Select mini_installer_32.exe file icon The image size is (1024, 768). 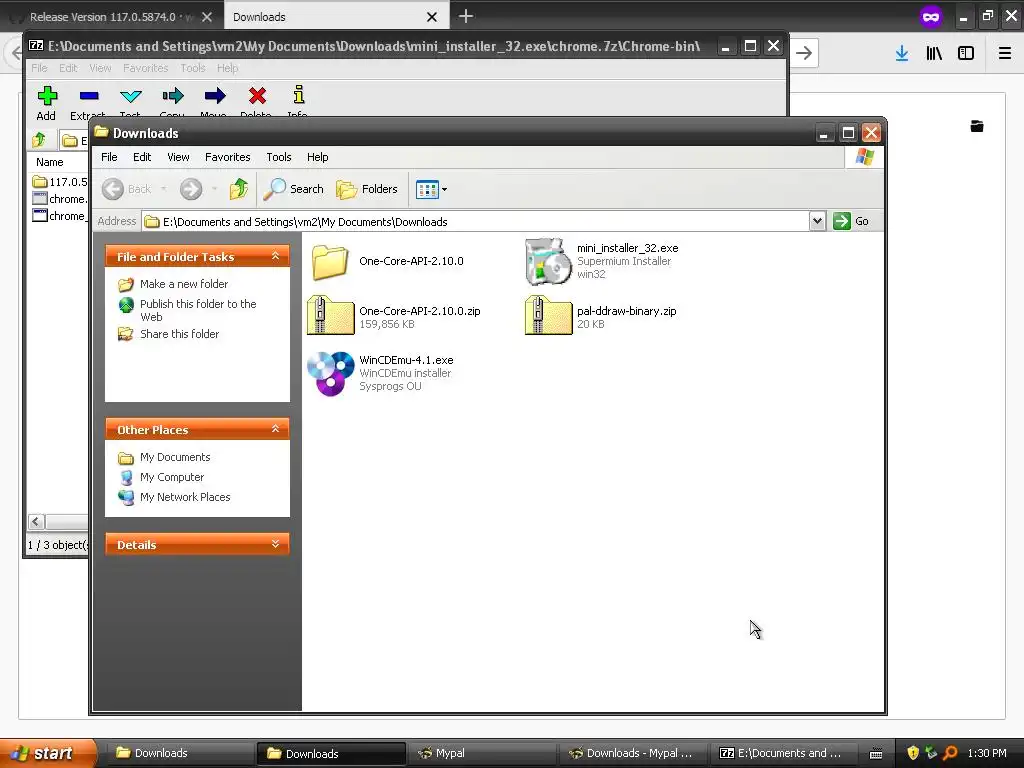[548, 261]
